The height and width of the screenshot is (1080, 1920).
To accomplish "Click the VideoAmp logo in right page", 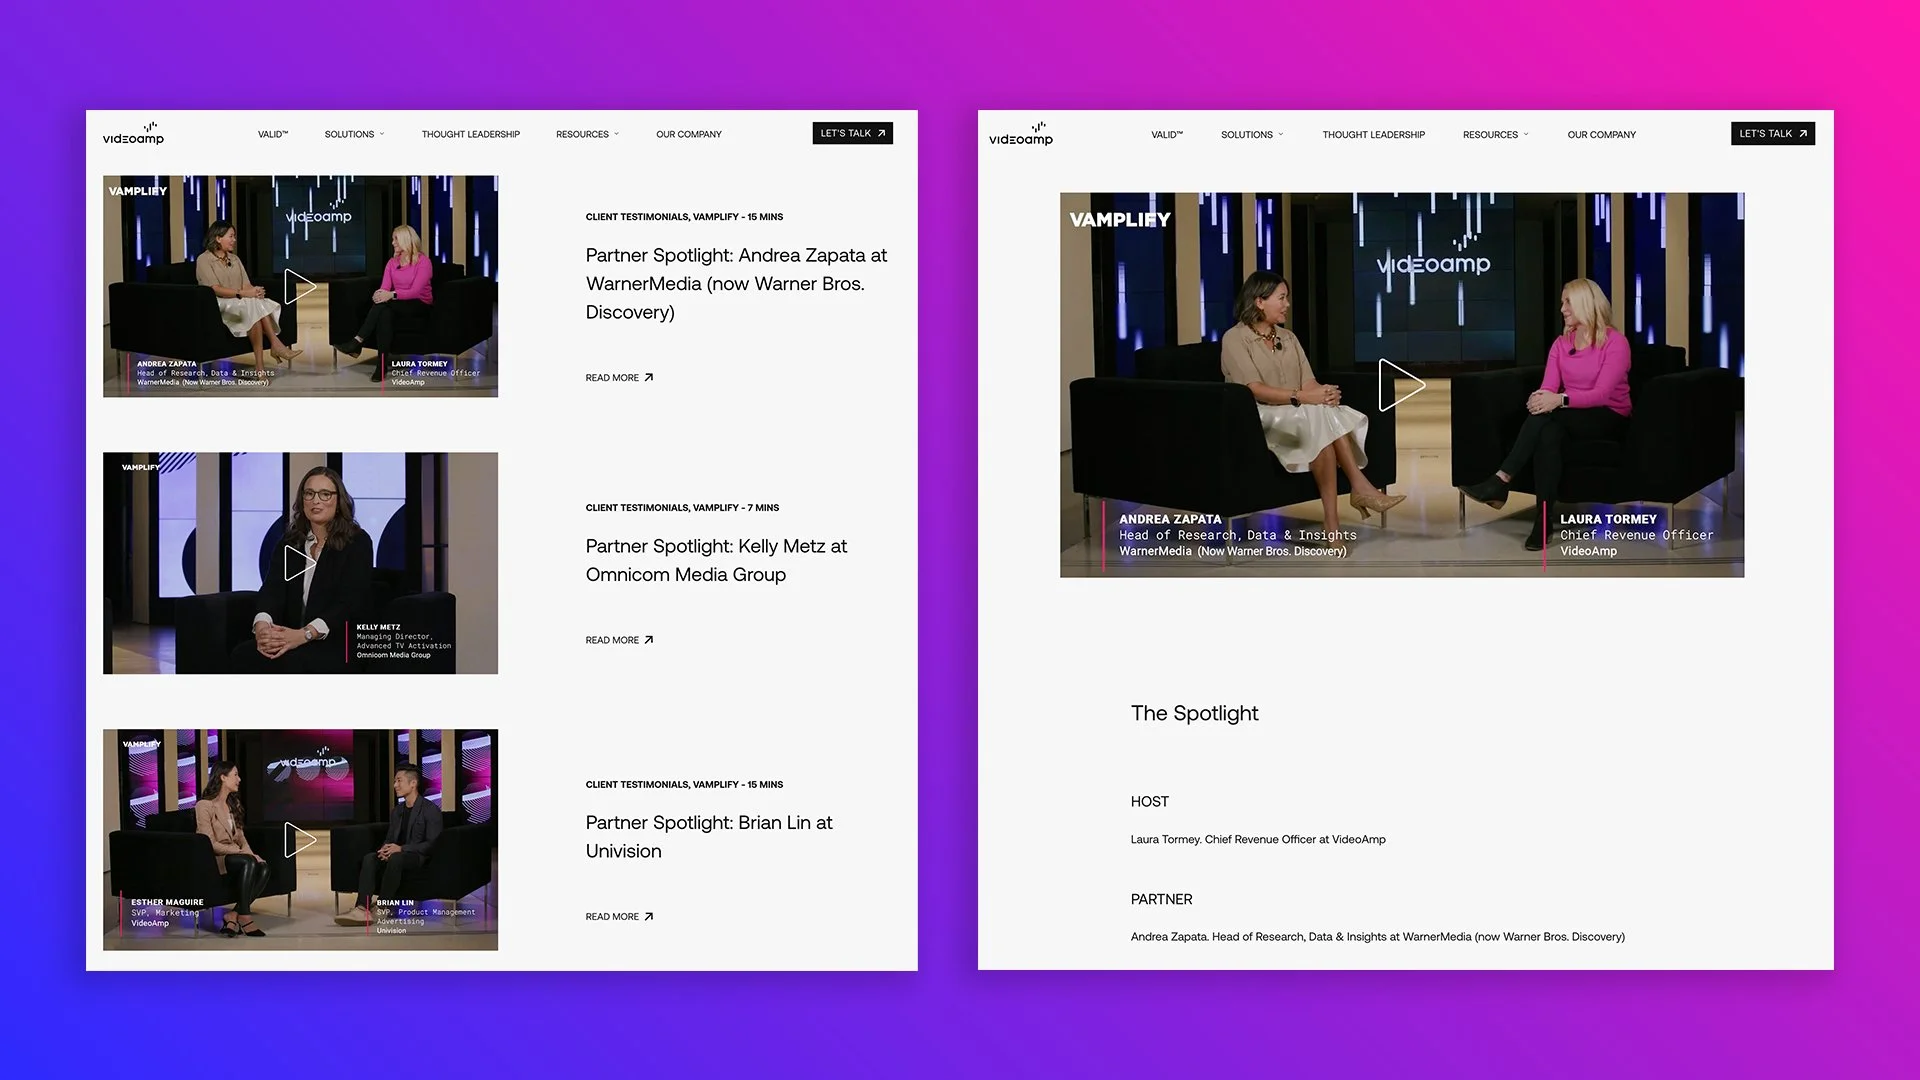I will 1021,134.
